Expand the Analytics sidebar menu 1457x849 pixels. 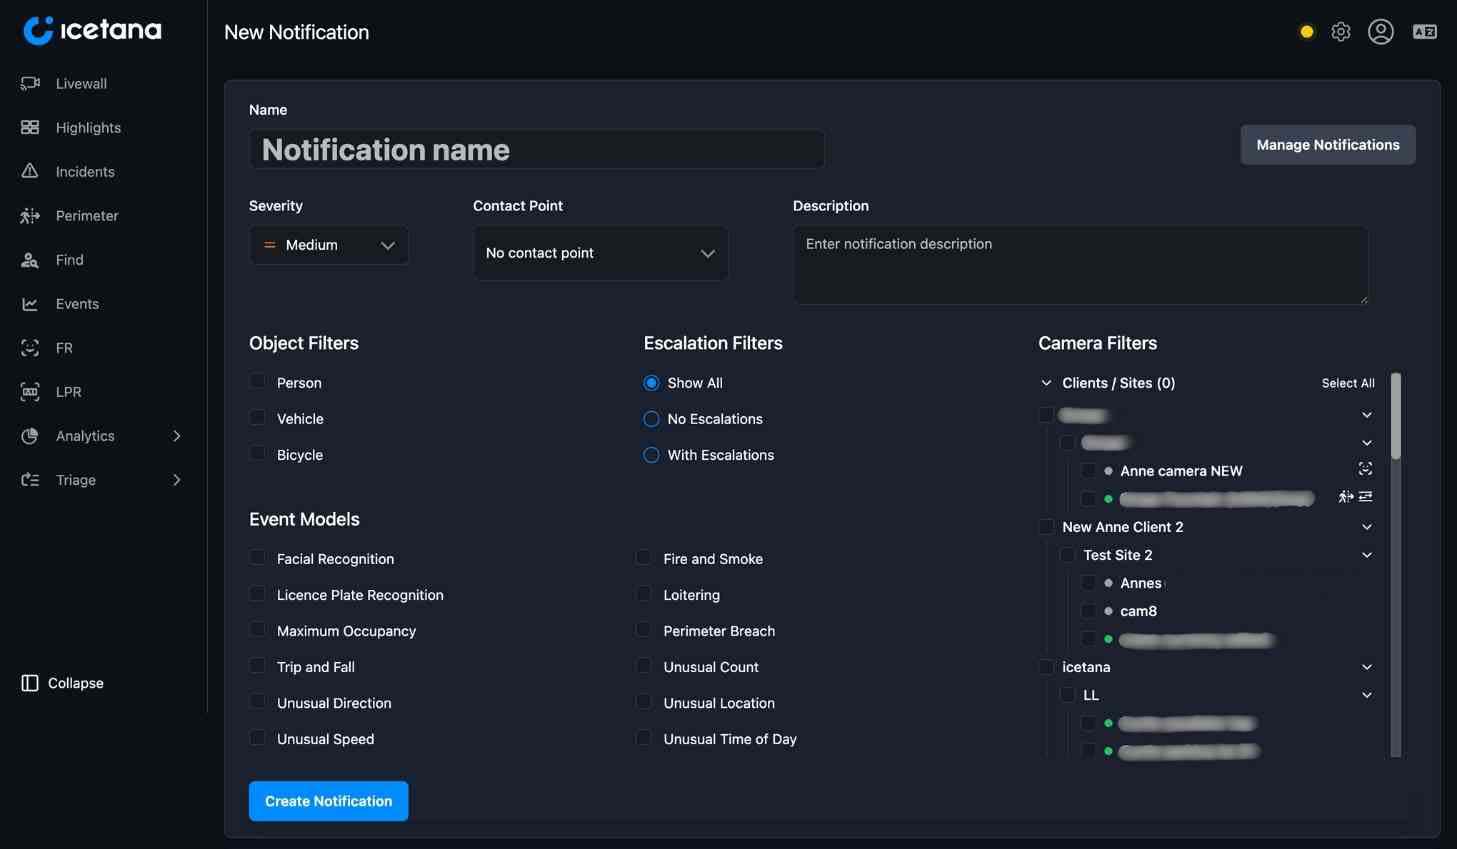176,436
